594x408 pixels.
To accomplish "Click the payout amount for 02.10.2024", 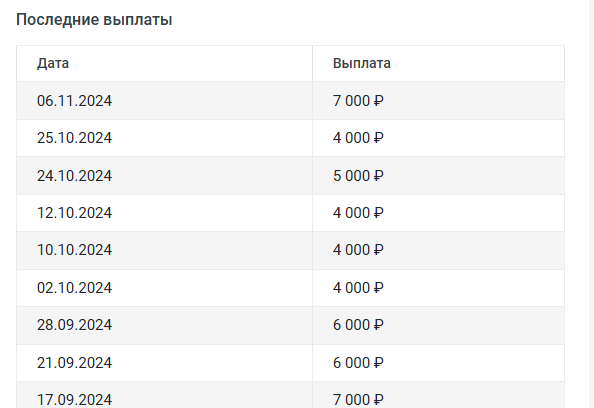I will tap(358, 288).
